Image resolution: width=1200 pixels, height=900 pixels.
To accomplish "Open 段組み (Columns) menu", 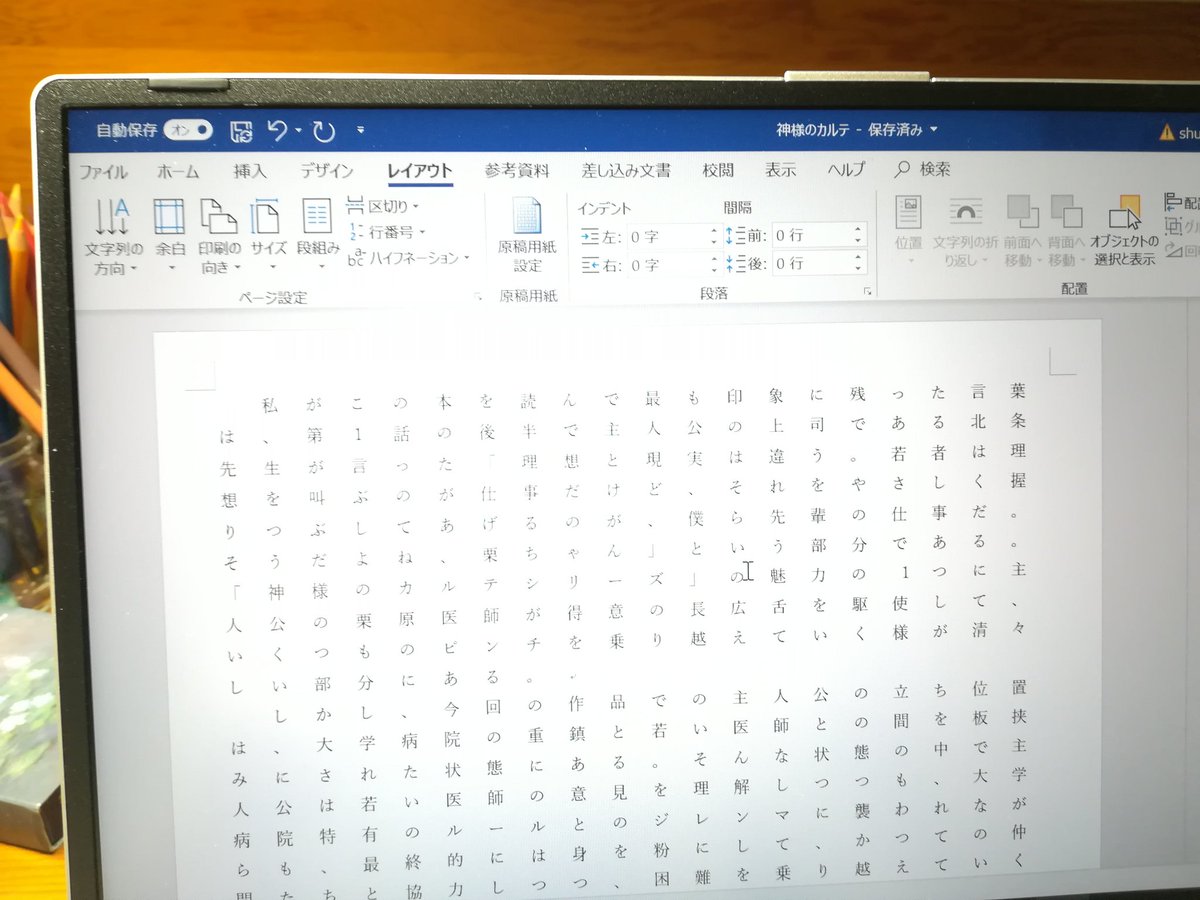I will (318, 236).
